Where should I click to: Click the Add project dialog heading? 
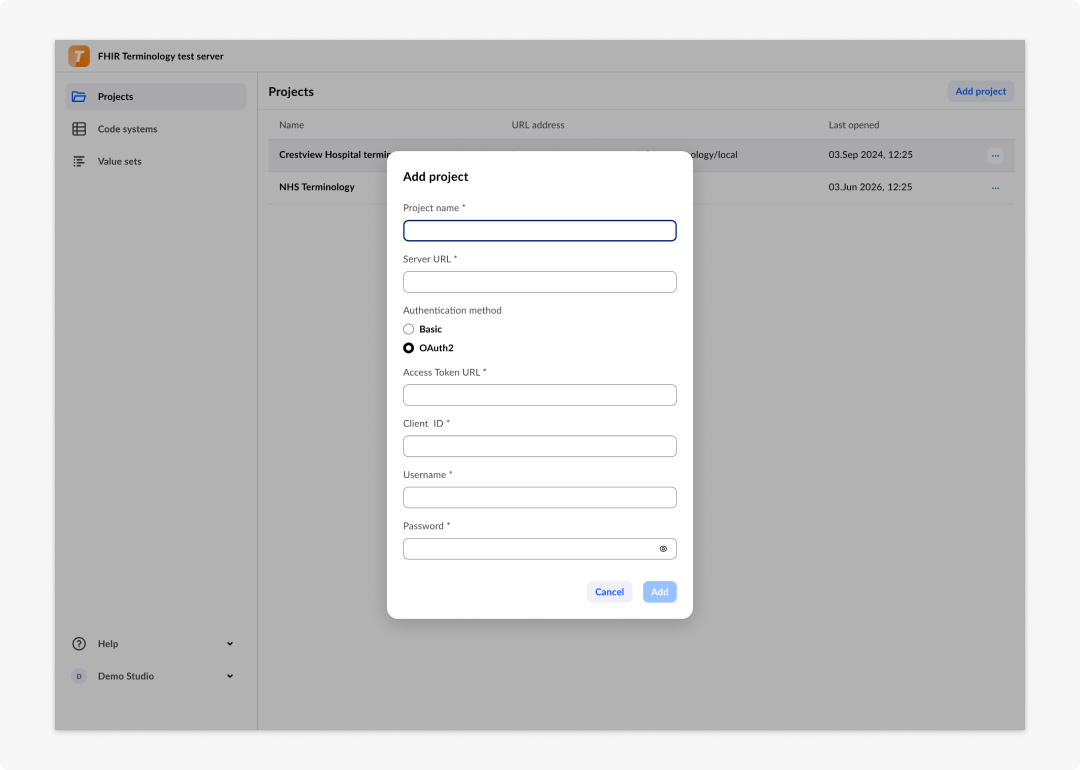435,176
